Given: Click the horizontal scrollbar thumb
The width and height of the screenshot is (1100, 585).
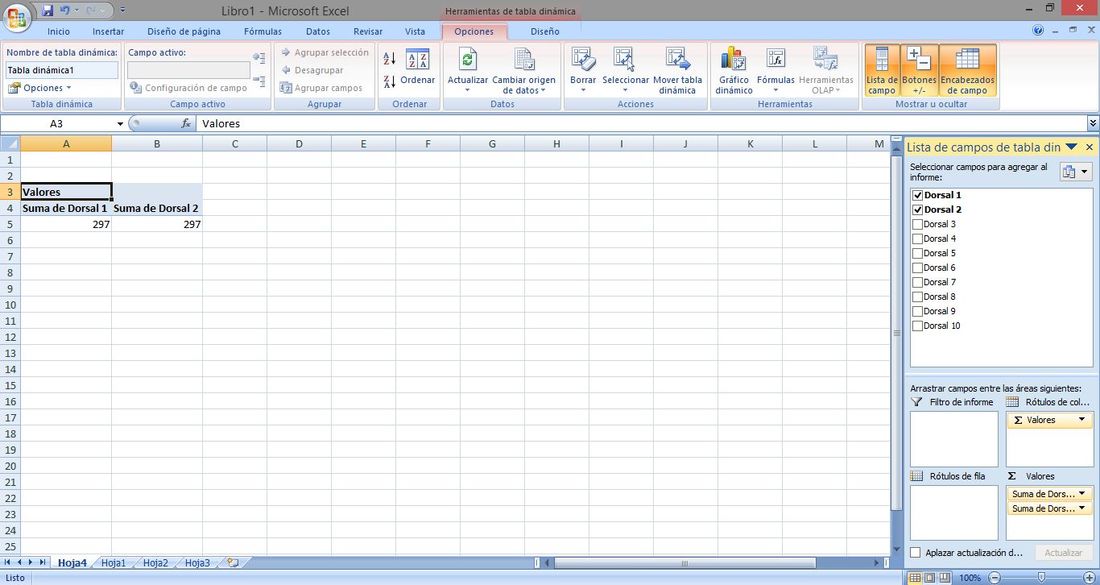Looking at the screenshot, I should 685,563.
